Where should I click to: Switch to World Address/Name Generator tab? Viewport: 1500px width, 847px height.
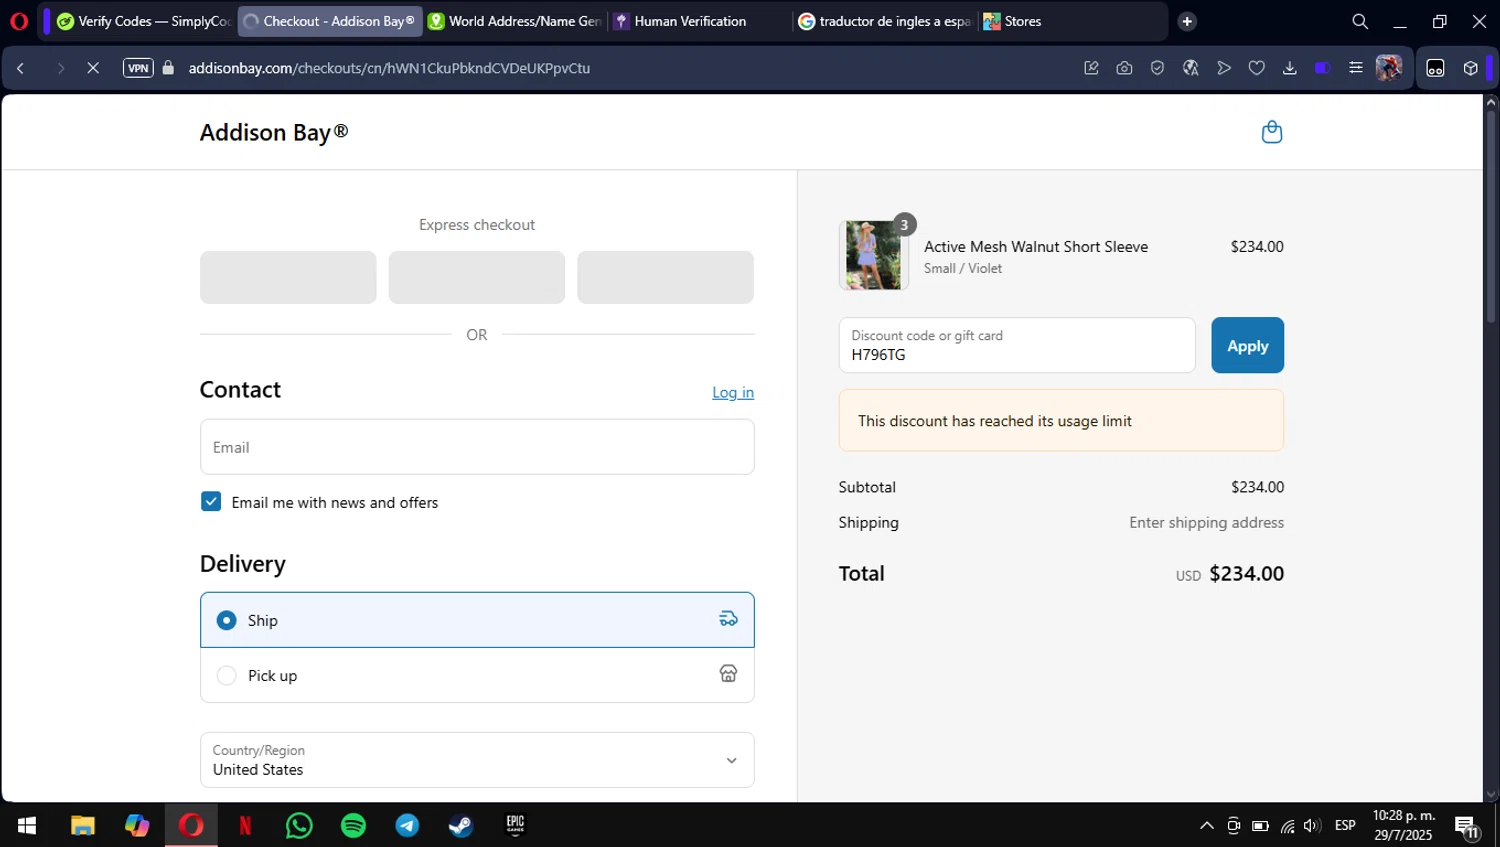click(515, 21)
